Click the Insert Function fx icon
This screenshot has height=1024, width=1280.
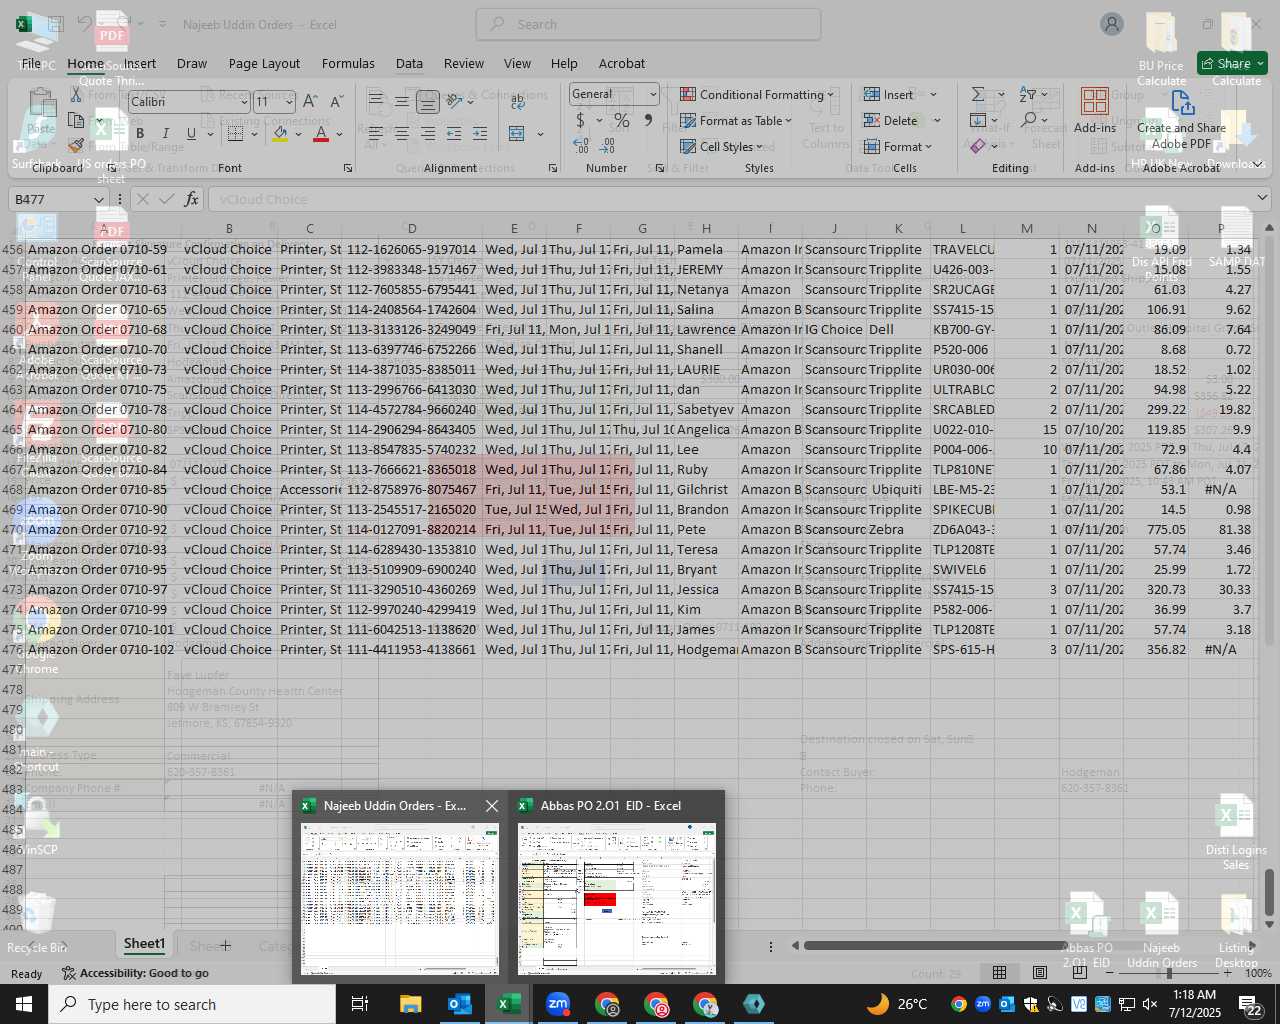(x=191, y=199)
